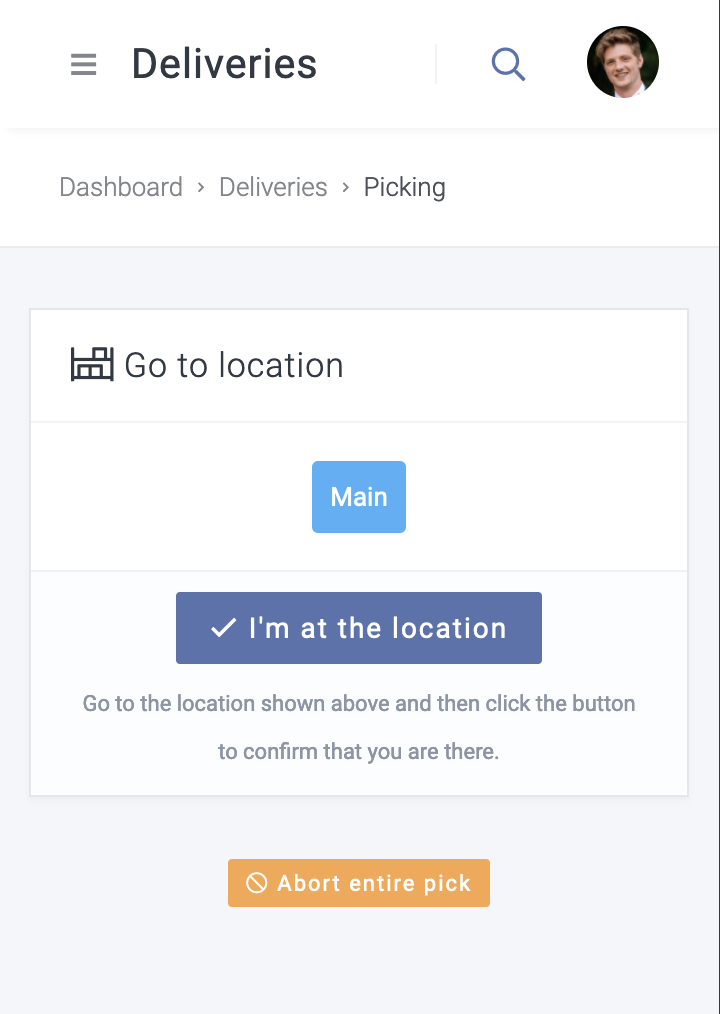Image resolution: width=720 pixels, height=1014 pixels.
Task: Click the checkmark icon in location button
Action: tap(223, 628)
